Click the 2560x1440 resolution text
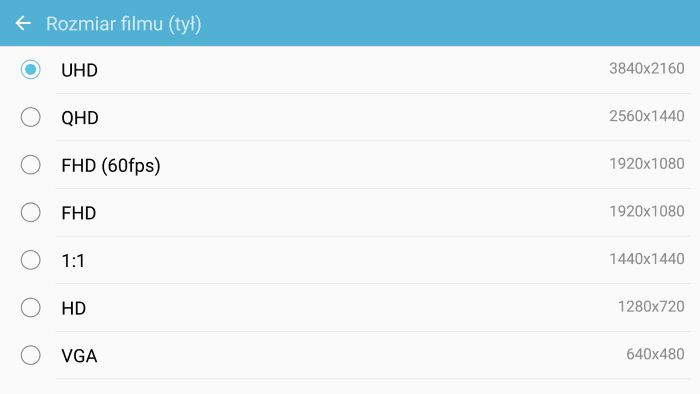700x394 pixels. point(647,116)
